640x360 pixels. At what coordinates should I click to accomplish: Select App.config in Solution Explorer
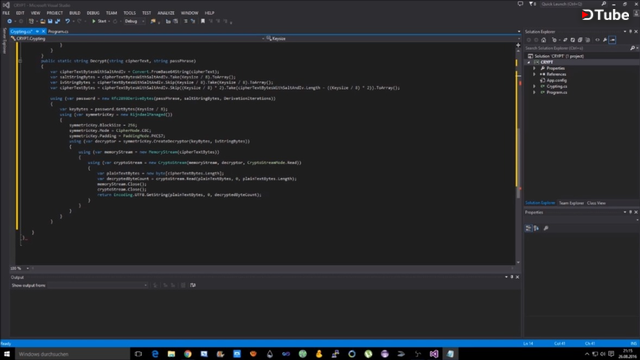click(556, 80)
